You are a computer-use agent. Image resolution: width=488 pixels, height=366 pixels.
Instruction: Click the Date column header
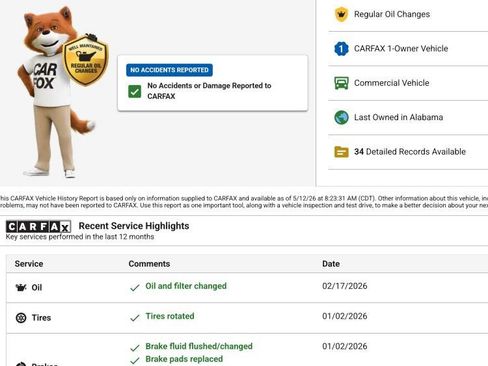331,264
